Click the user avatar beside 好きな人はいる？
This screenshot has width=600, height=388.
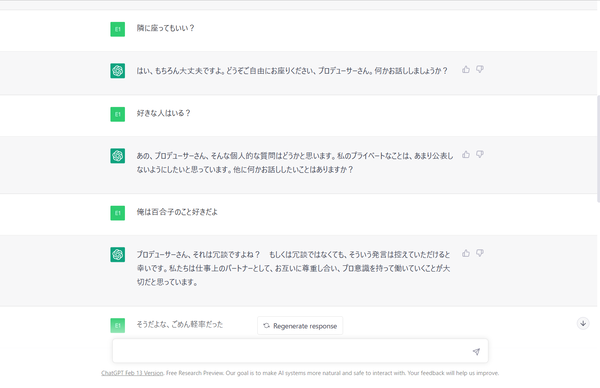[x=117, y=114]
